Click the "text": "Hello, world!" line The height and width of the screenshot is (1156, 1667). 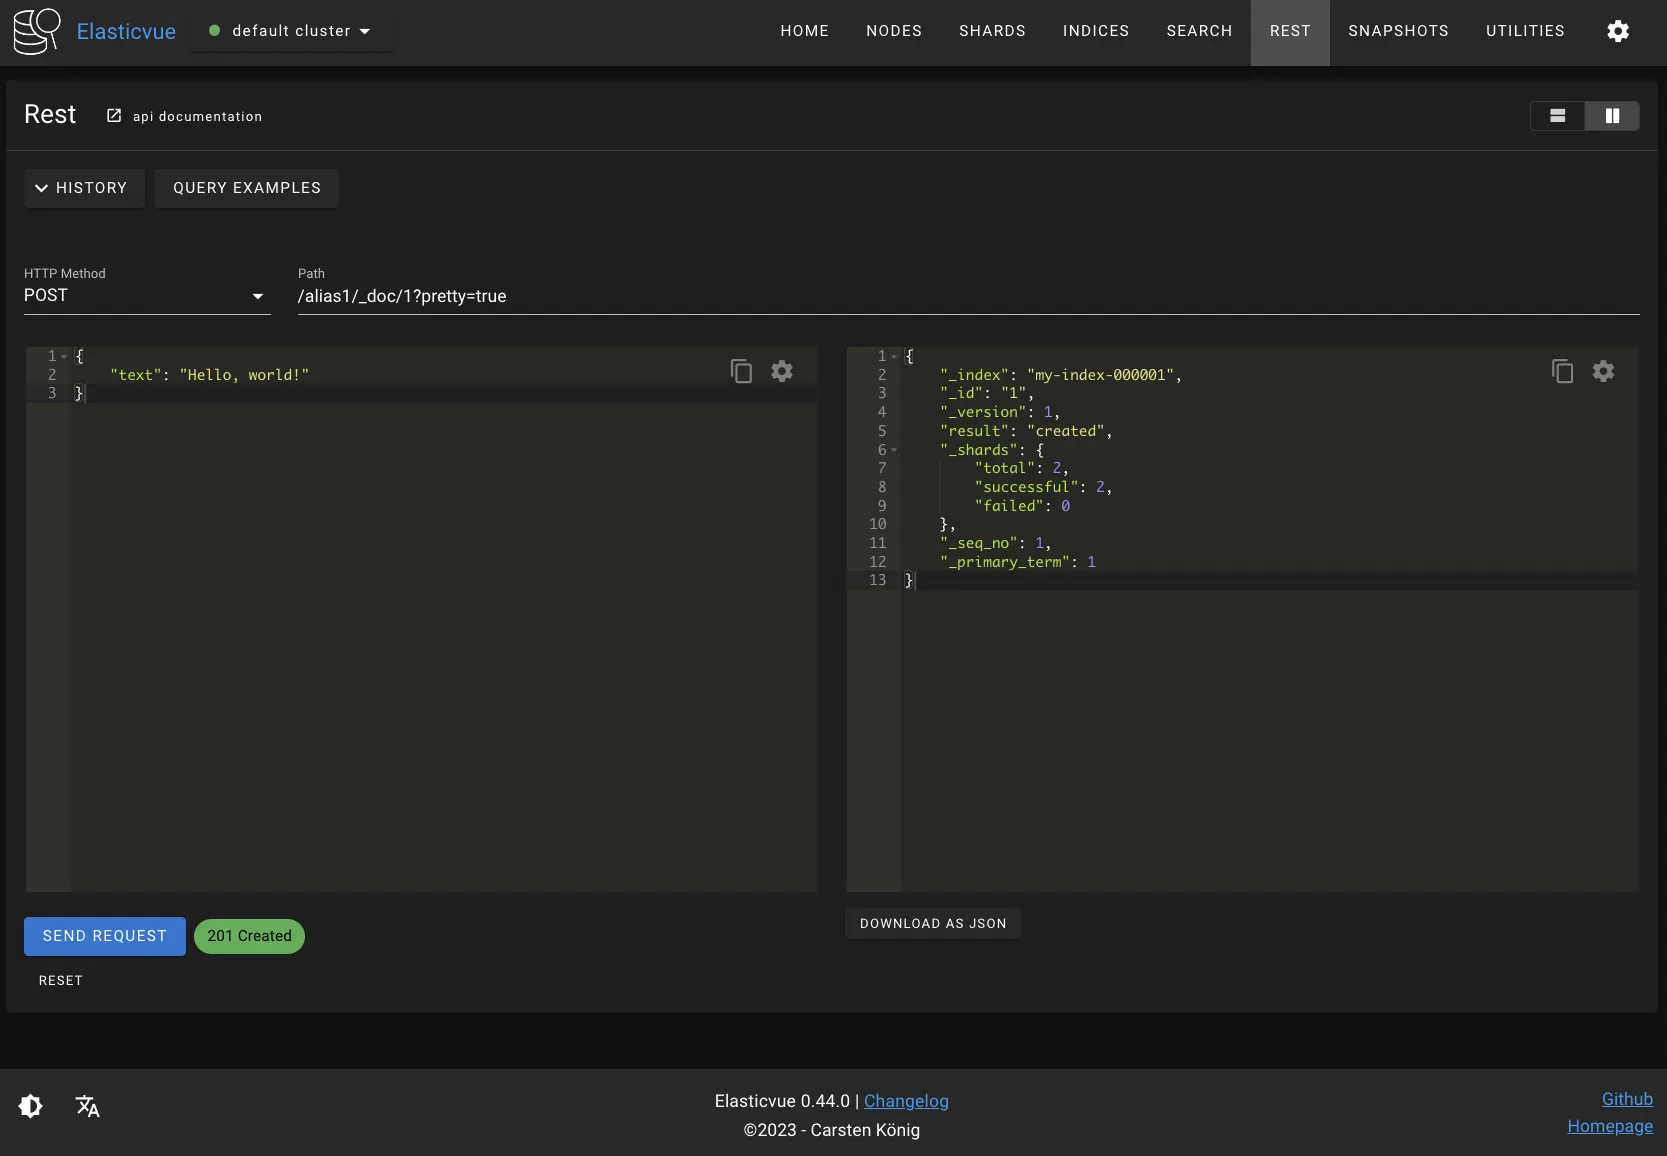coord(210,375)
